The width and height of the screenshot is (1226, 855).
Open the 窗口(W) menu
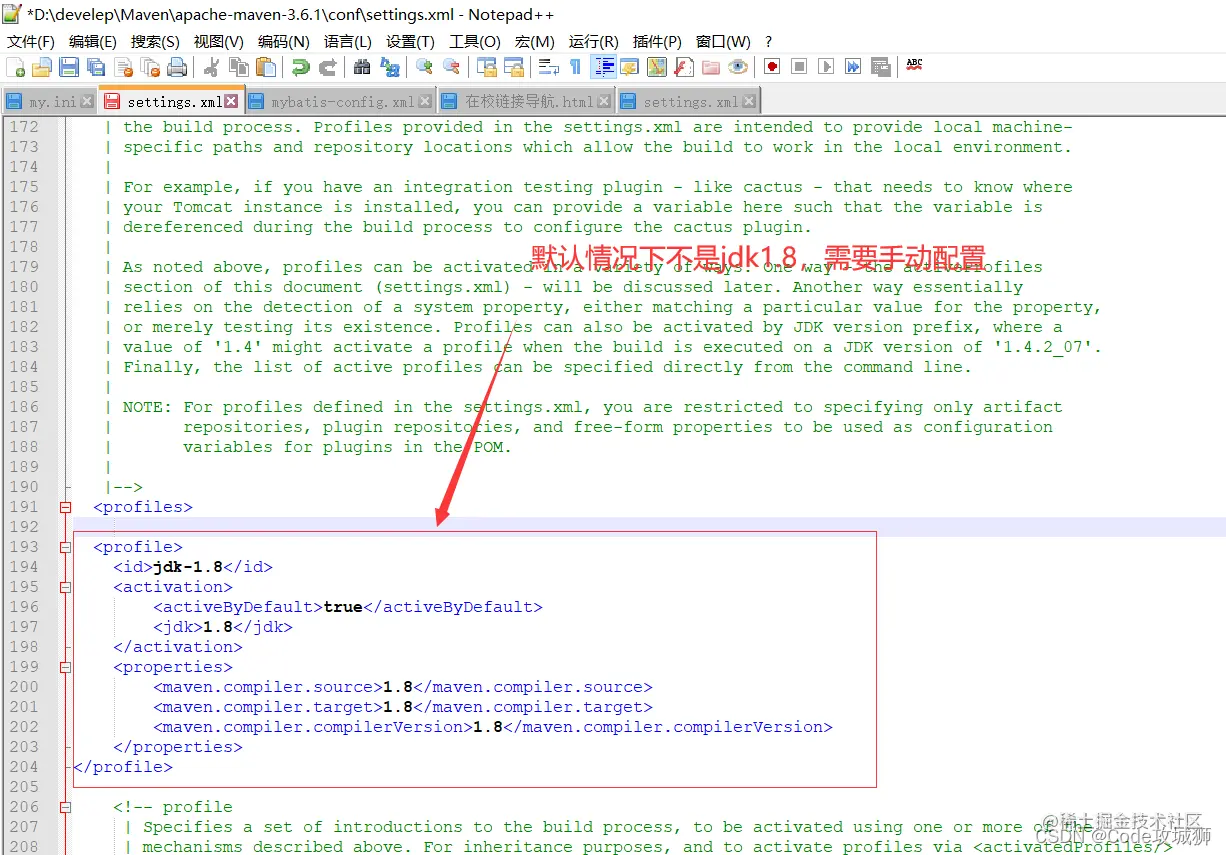click(723, 41)
